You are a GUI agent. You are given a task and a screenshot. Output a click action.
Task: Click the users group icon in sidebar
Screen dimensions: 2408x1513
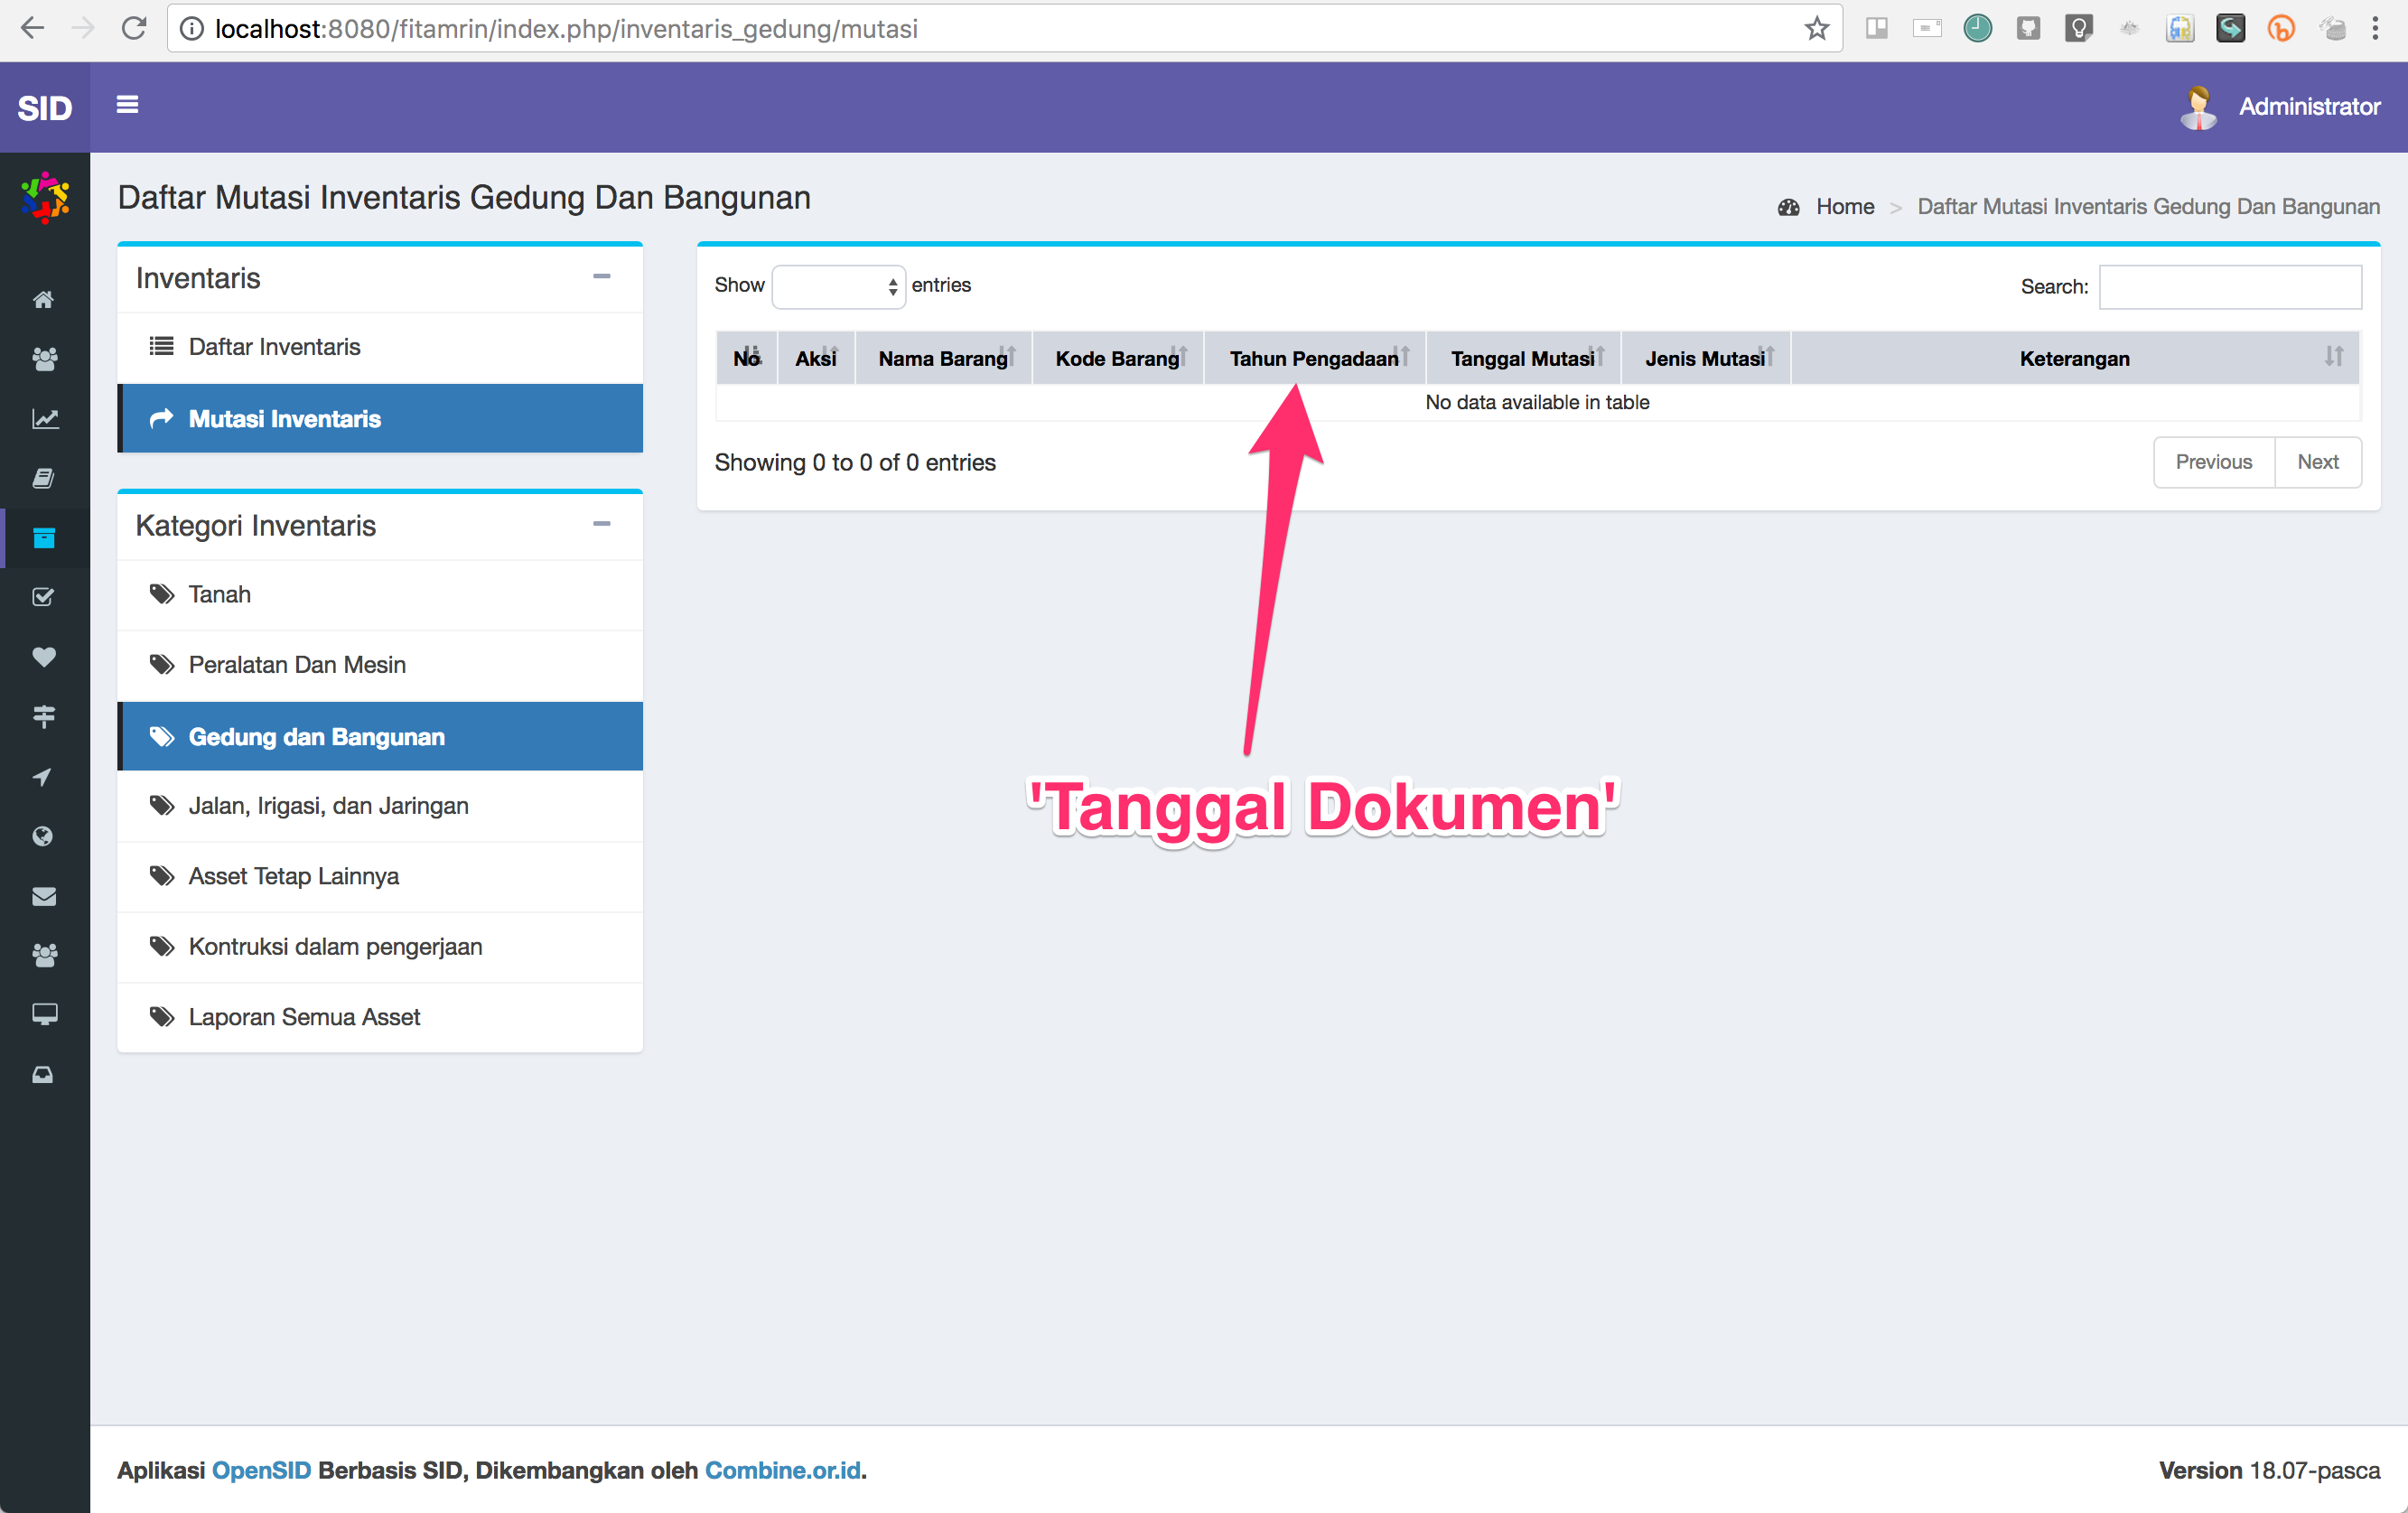point(44,360)
